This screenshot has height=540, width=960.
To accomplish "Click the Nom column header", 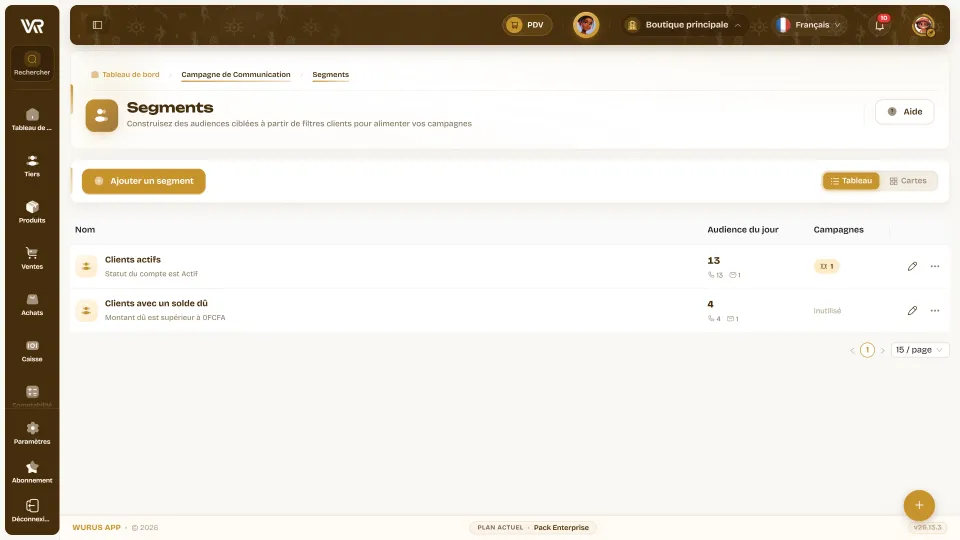I will [x=85, y=230].
